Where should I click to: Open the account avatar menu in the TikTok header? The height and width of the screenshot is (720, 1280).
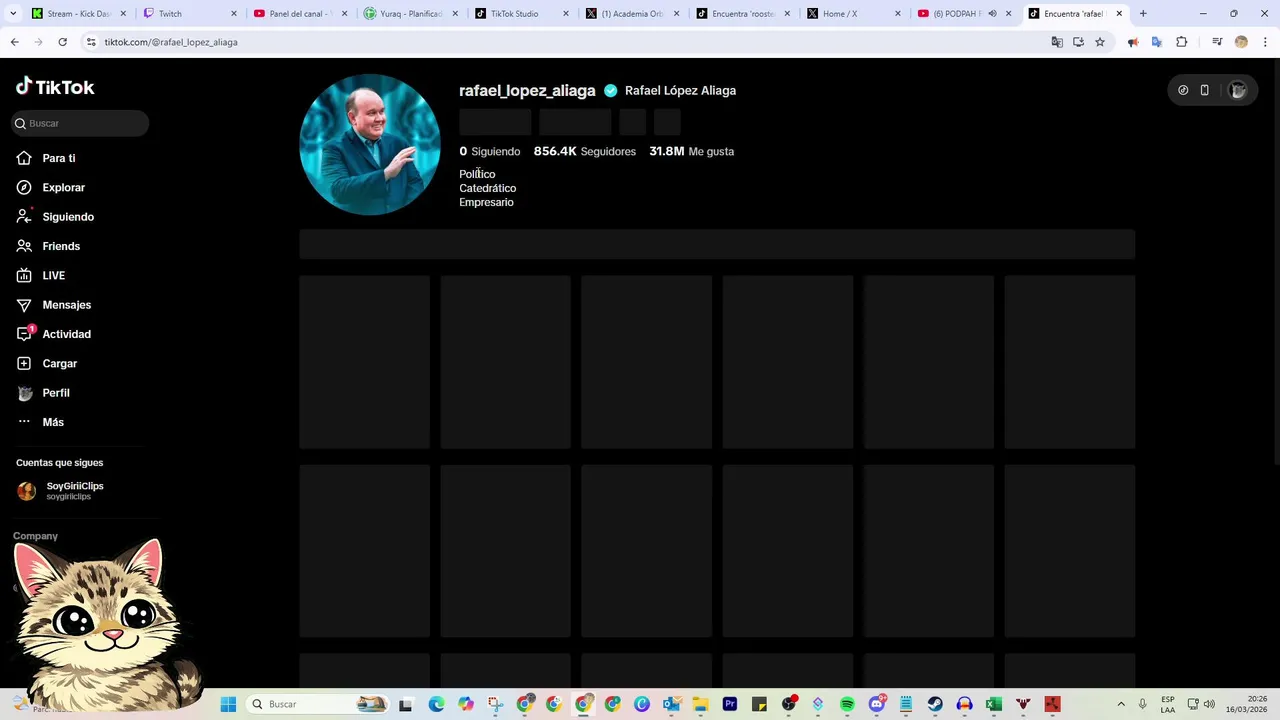1238,90
